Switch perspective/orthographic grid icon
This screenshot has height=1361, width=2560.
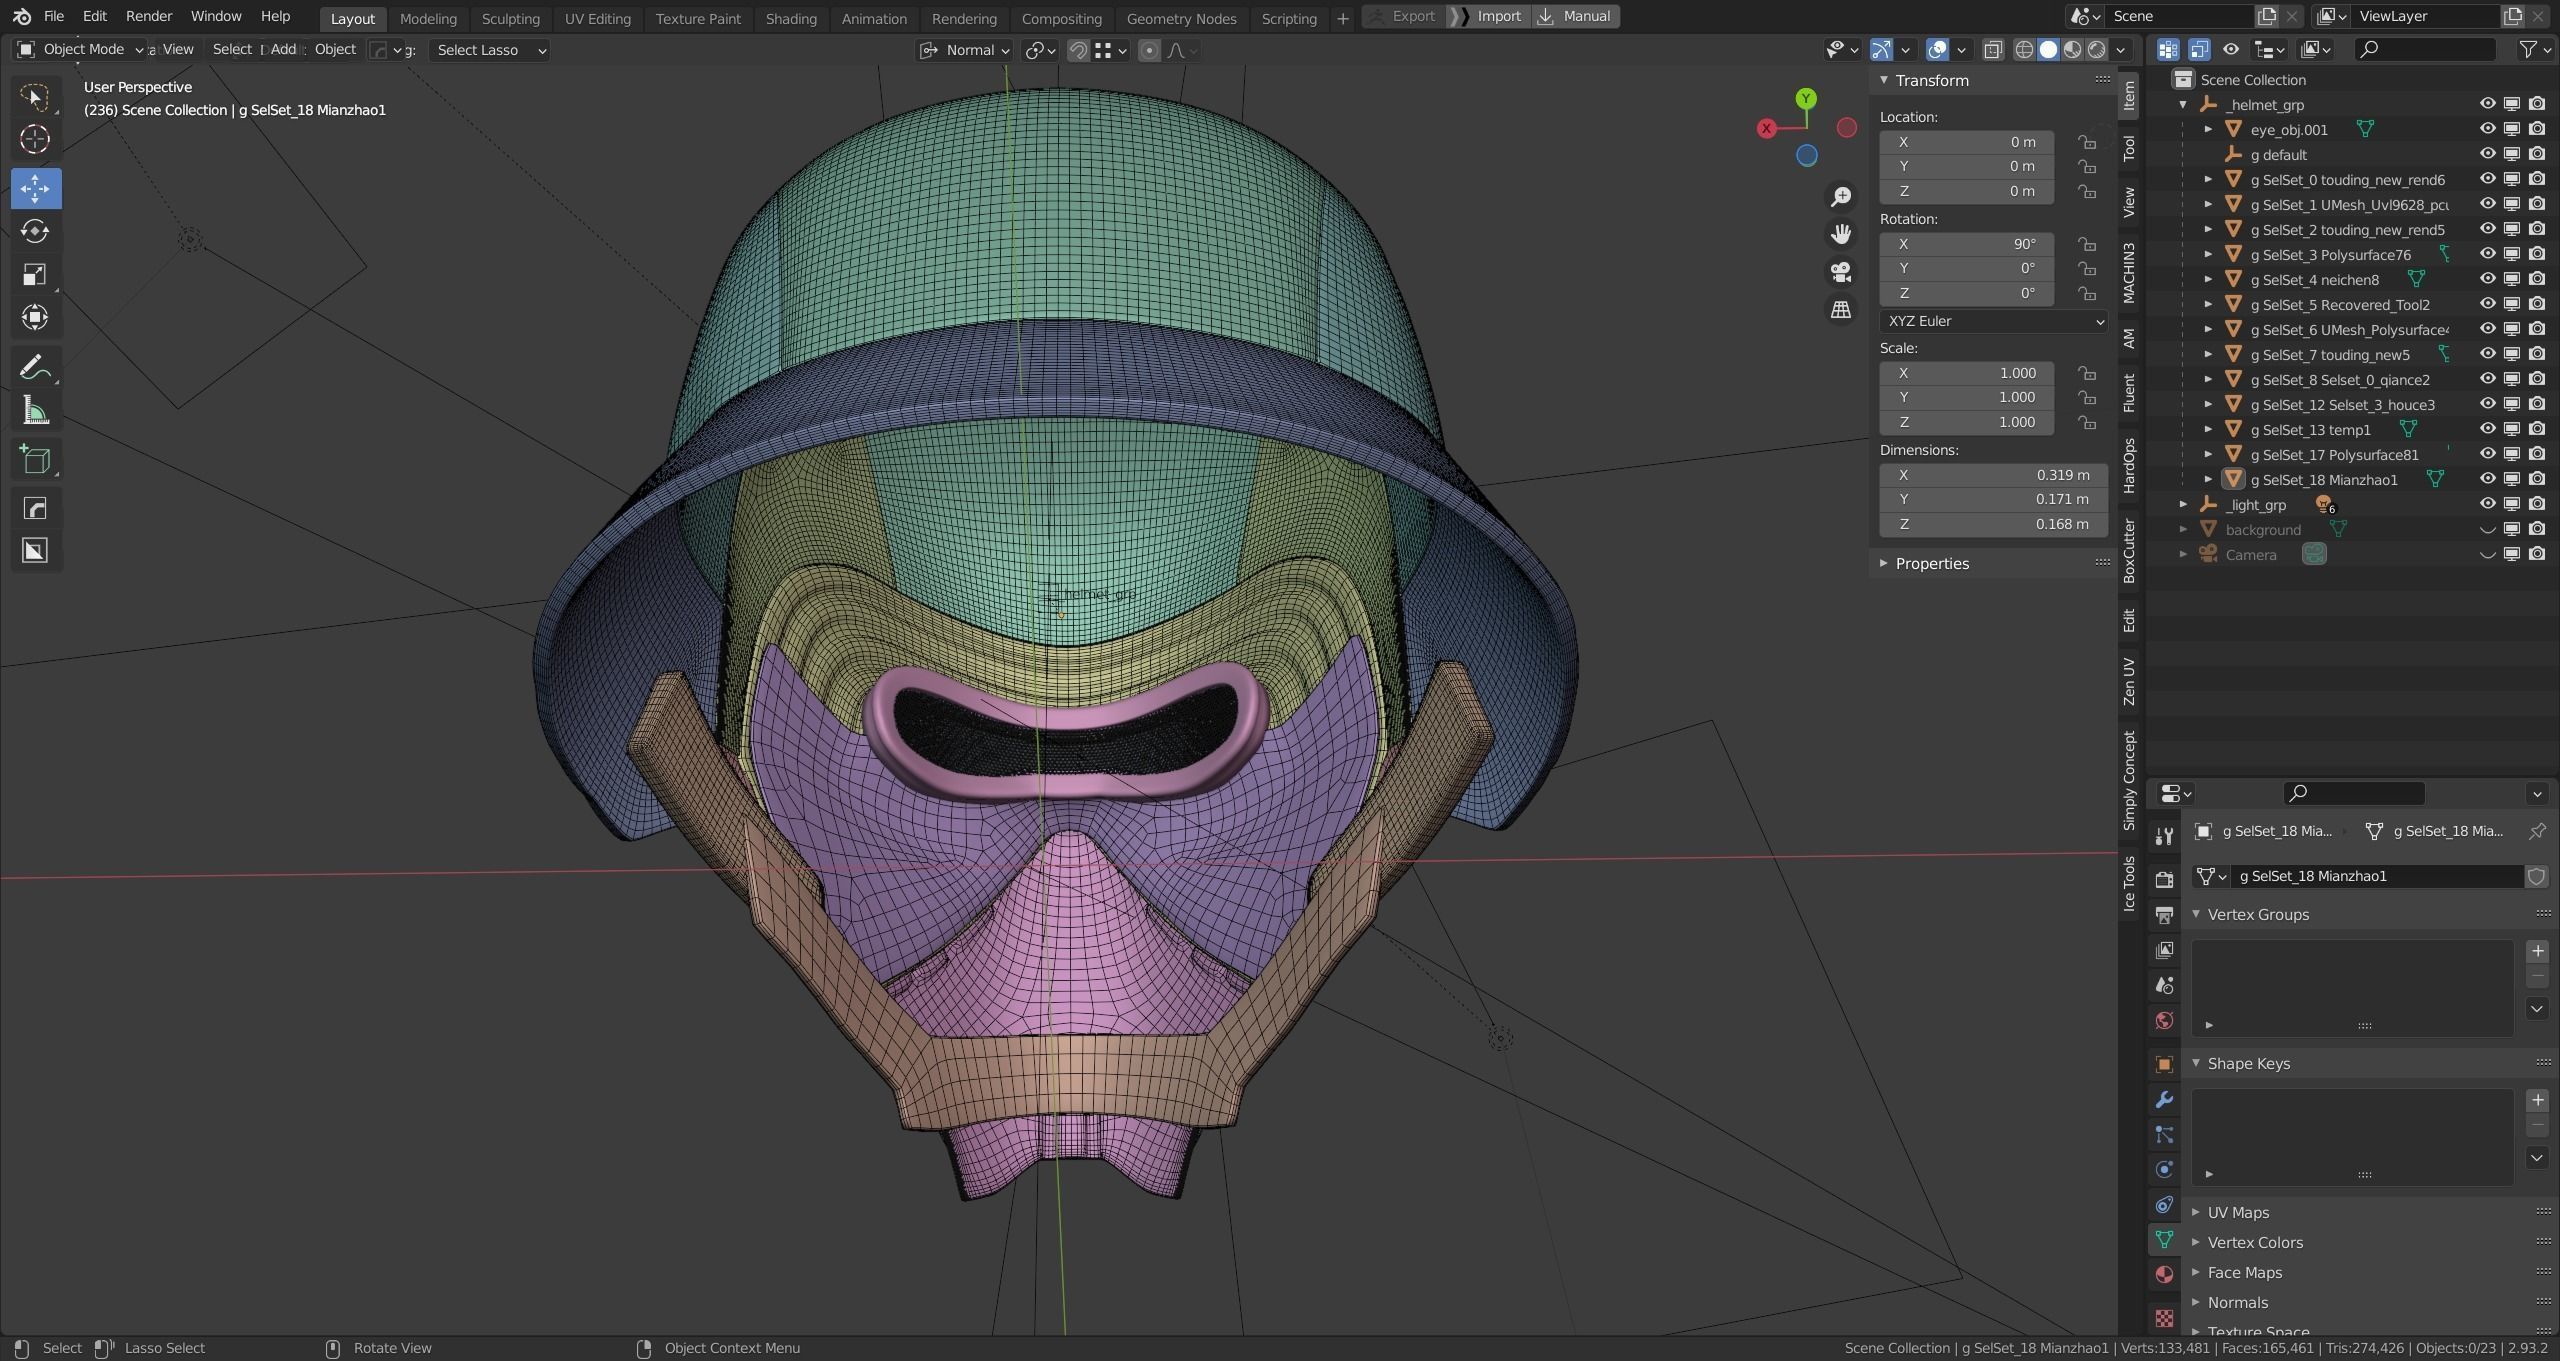[1840, 310]
